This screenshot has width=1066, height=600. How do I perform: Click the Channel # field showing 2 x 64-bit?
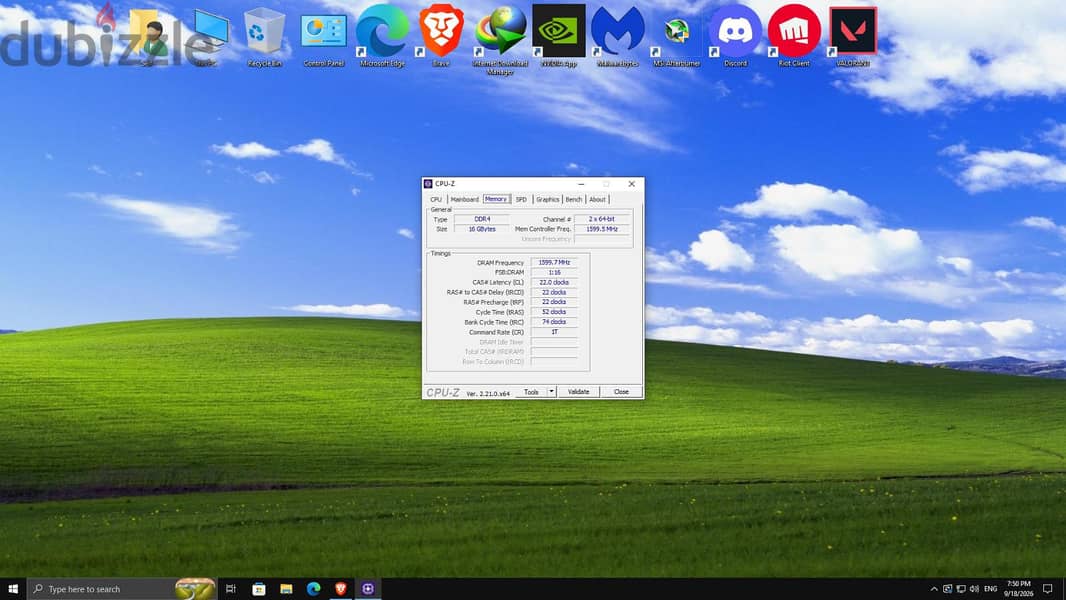(x=602, y=219)
